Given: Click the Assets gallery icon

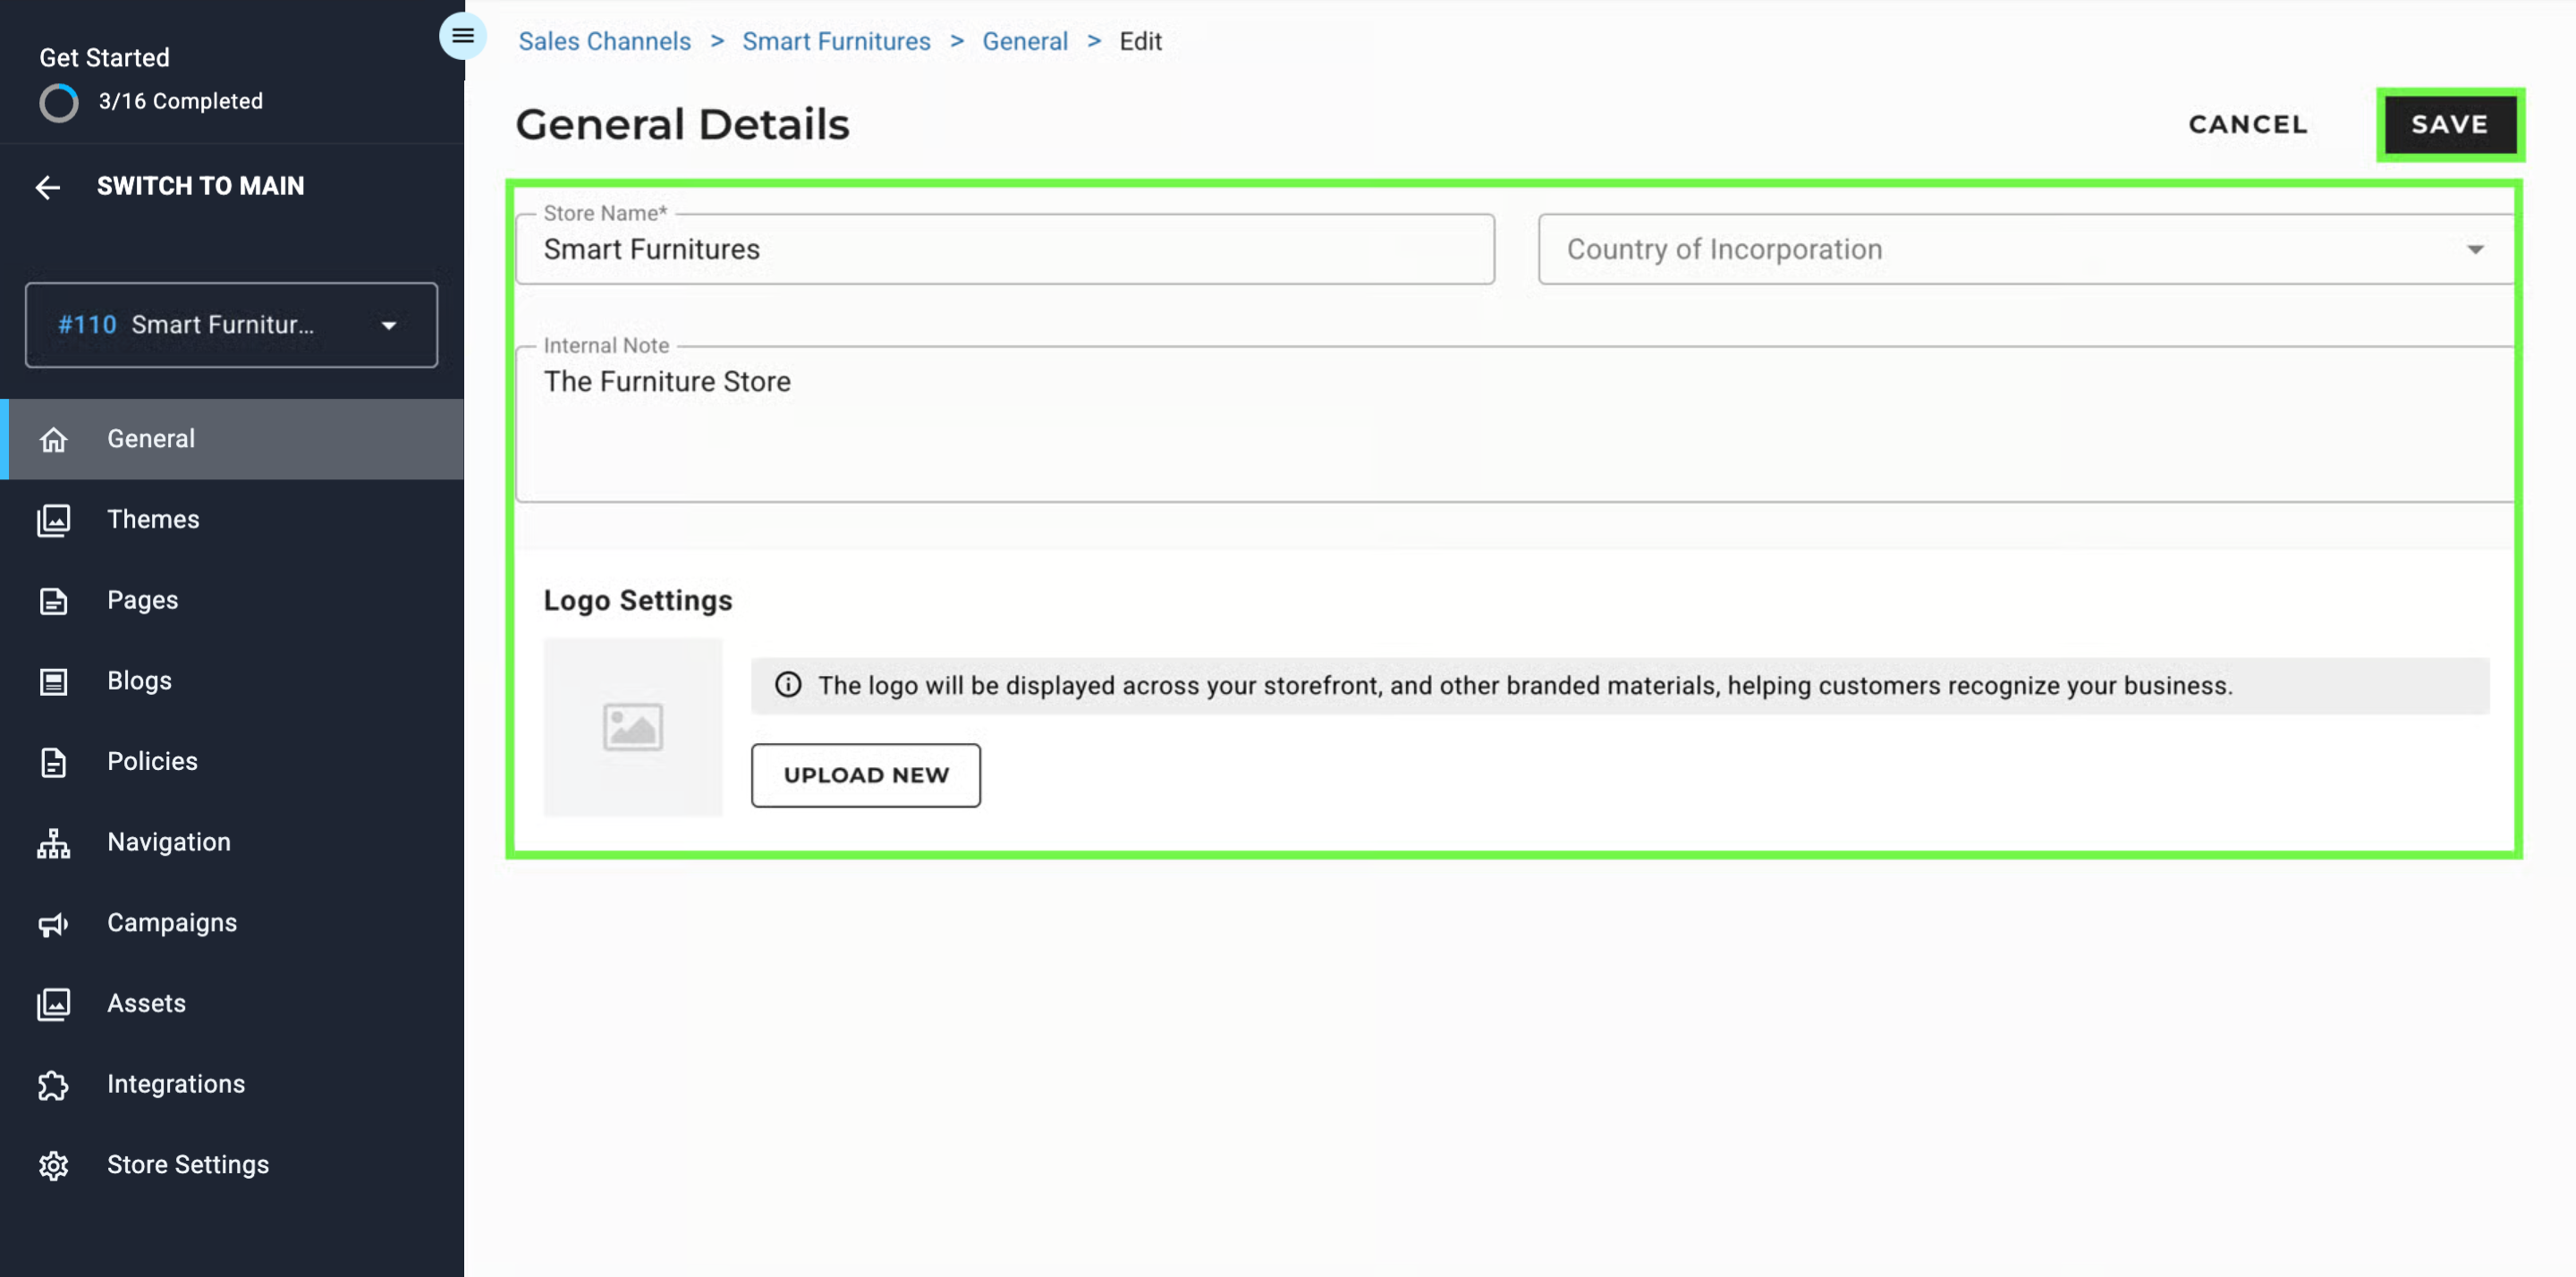Looking at the screenshot, I should [54, 1004].
